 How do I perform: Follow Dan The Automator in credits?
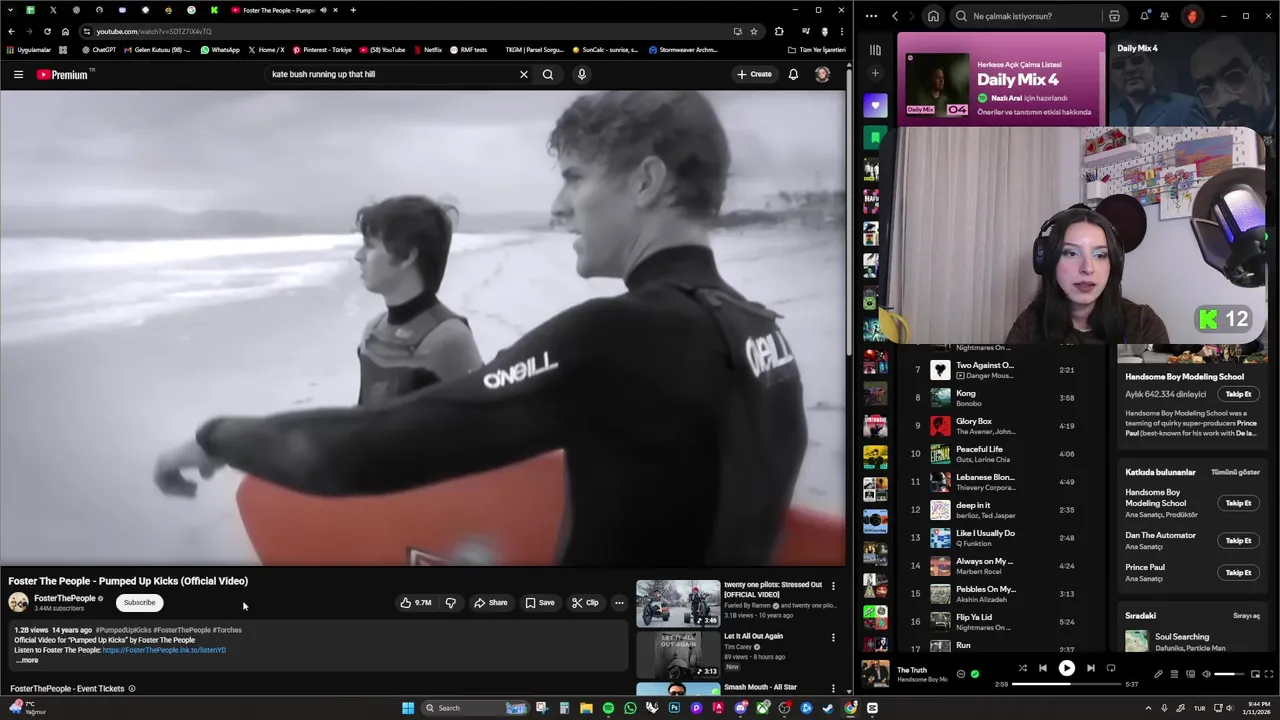click(x=1238, y=540)
